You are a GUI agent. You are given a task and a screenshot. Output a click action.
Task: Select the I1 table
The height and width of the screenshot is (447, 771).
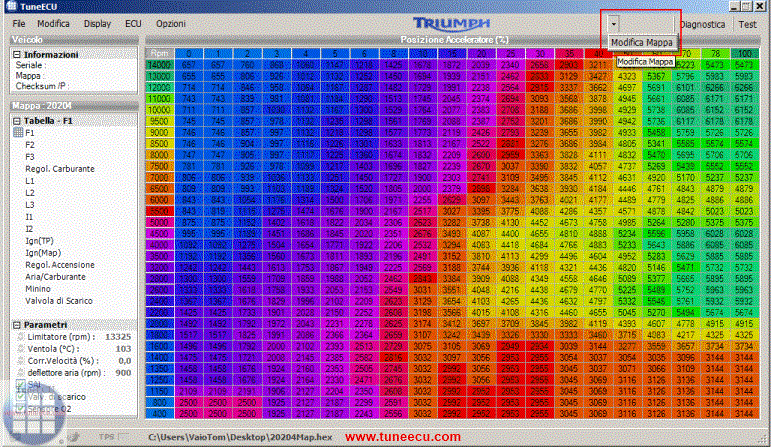(29, 217)
